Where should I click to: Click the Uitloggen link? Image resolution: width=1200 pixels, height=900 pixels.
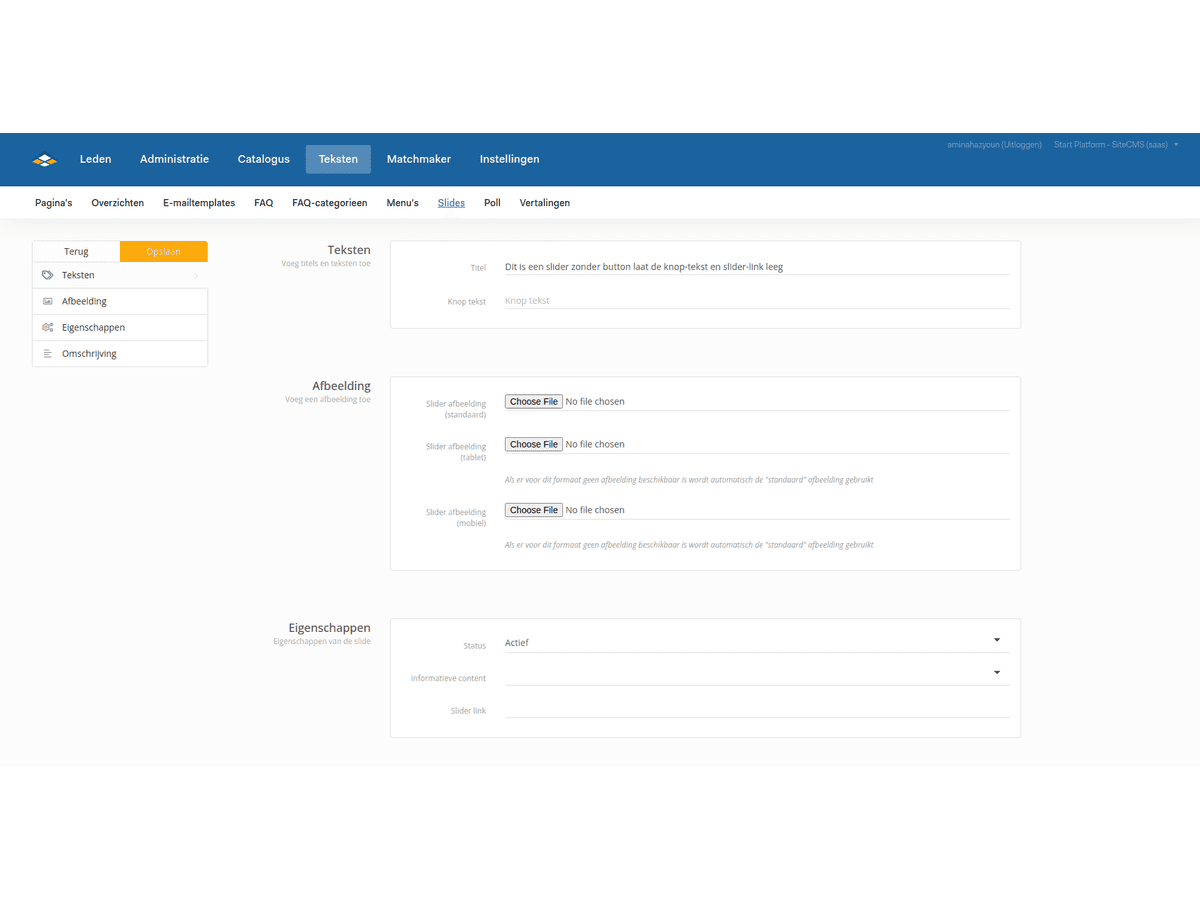[x=1021, y=145]
